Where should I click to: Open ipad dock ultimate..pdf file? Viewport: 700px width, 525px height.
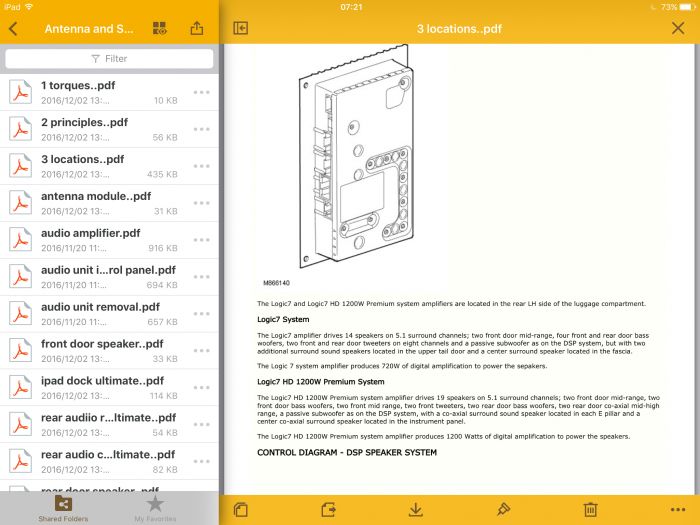tap(109, 388)
